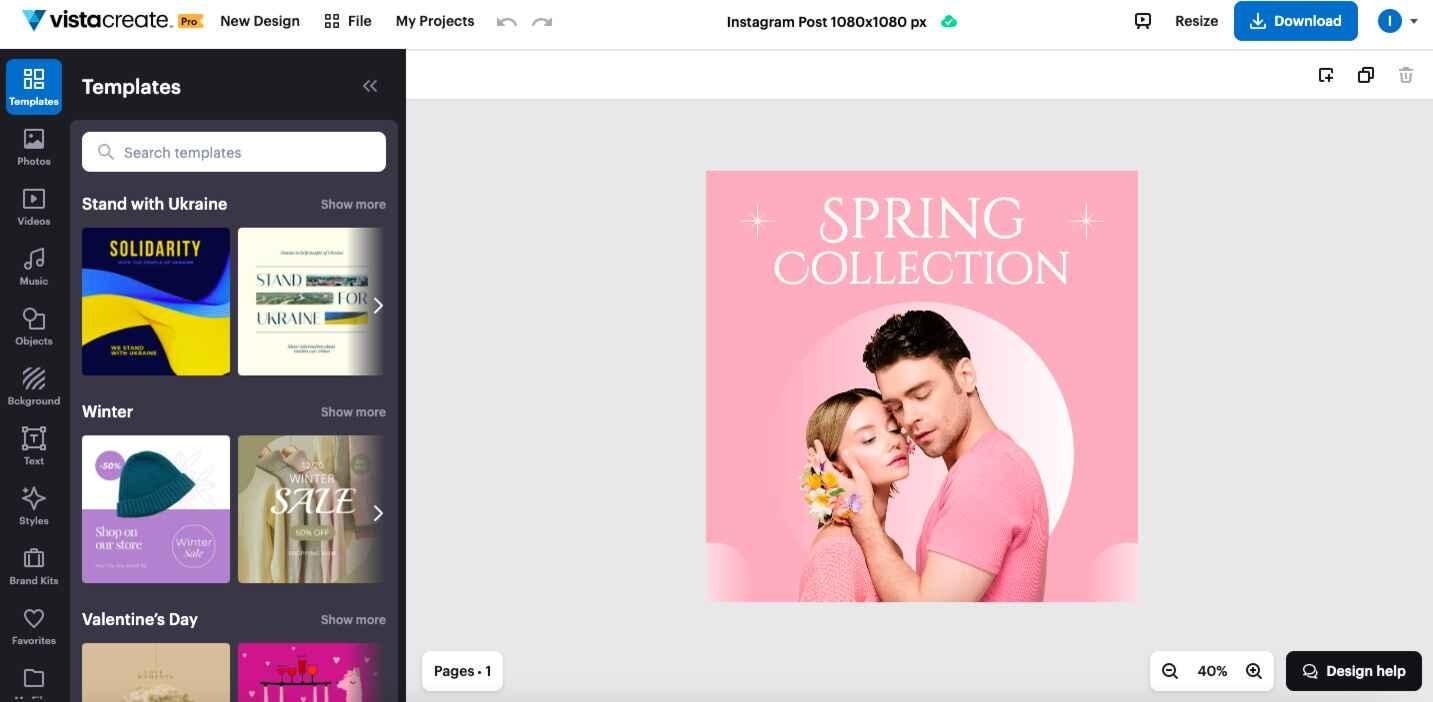1433x702 pixels.
Task: Open My Projects
Action: [x=435, y=21]
